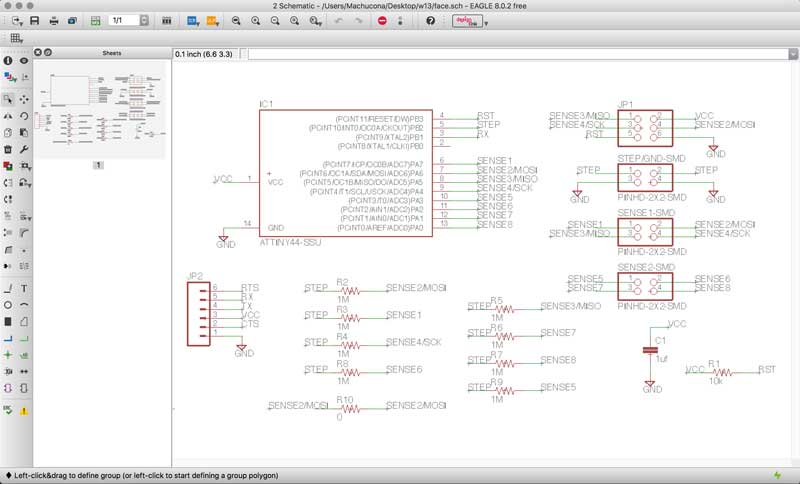Click the Zoom in icon
The image size is (800, 484).
256,21
